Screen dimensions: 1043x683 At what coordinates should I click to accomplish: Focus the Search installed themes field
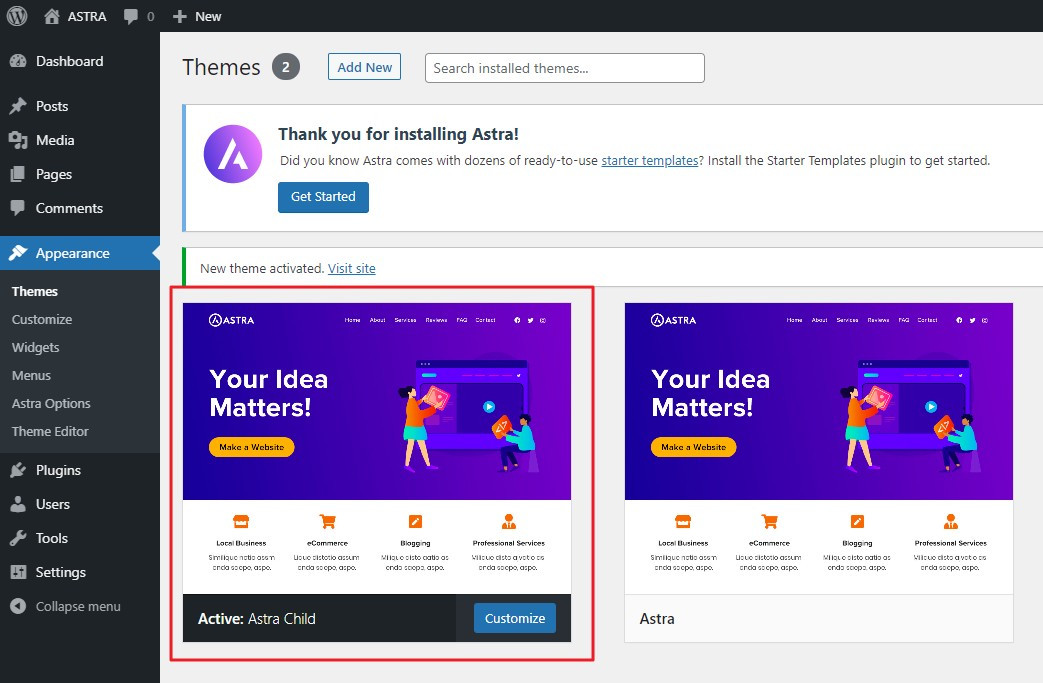[x=565, y=68]
